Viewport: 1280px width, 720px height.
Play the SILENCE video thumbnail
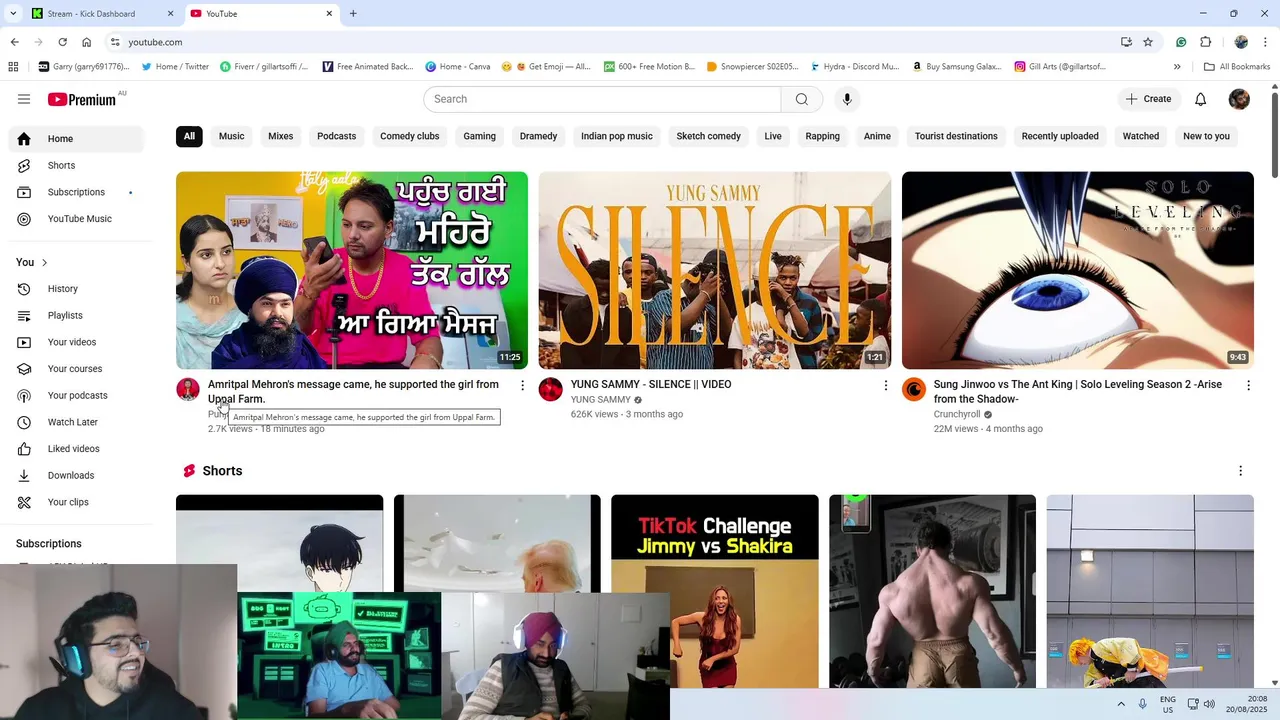(715, 270)
